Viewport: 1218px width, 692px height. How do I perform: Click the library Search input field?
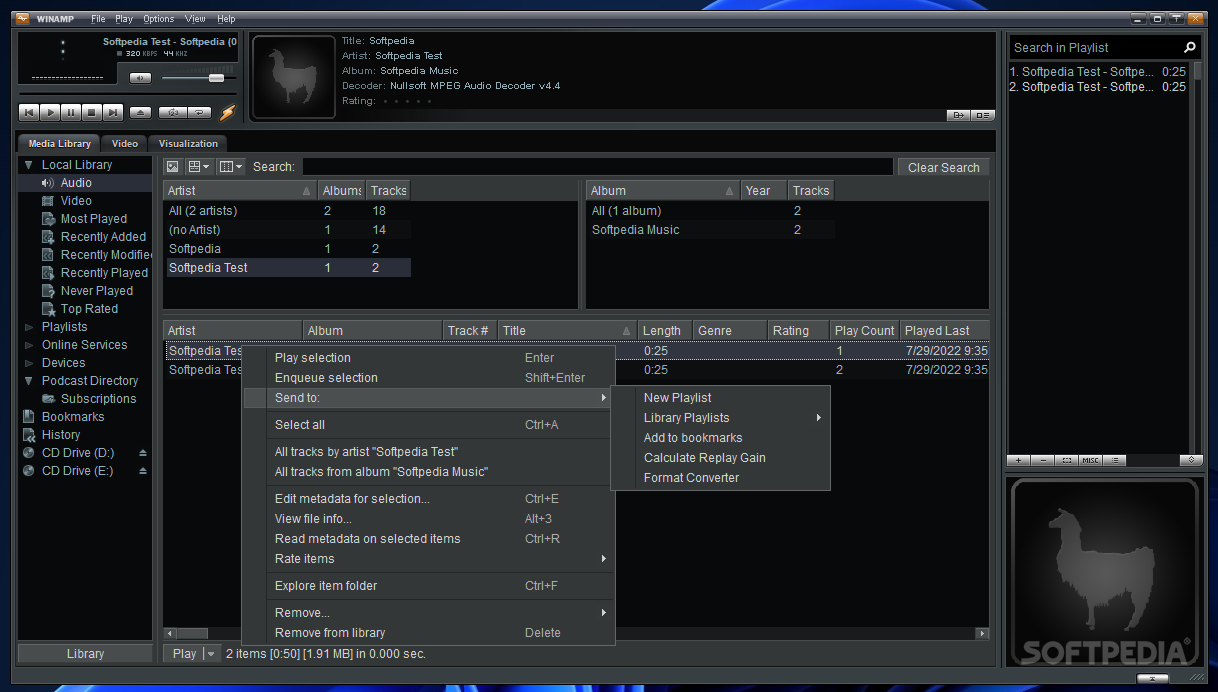(597, 167)
